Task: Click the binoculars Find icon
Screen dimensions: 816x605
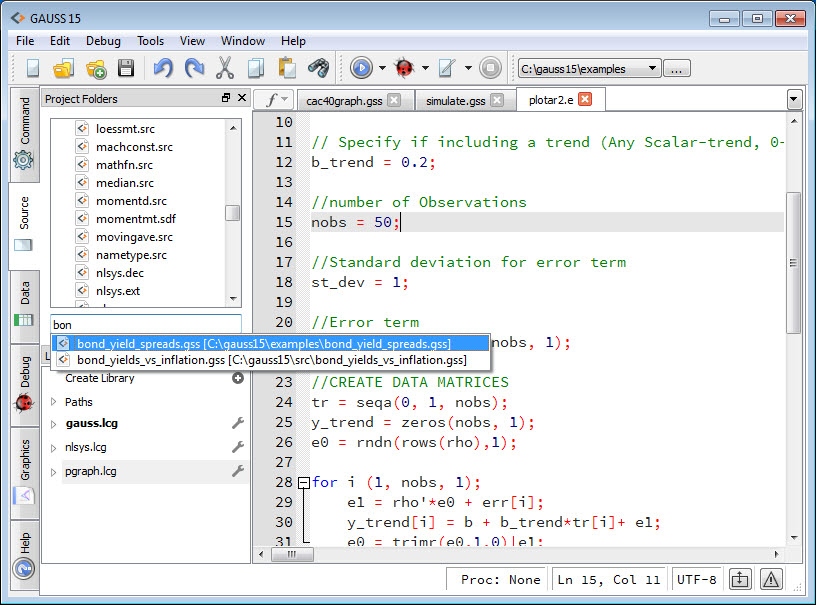Action: click(318, 69)
